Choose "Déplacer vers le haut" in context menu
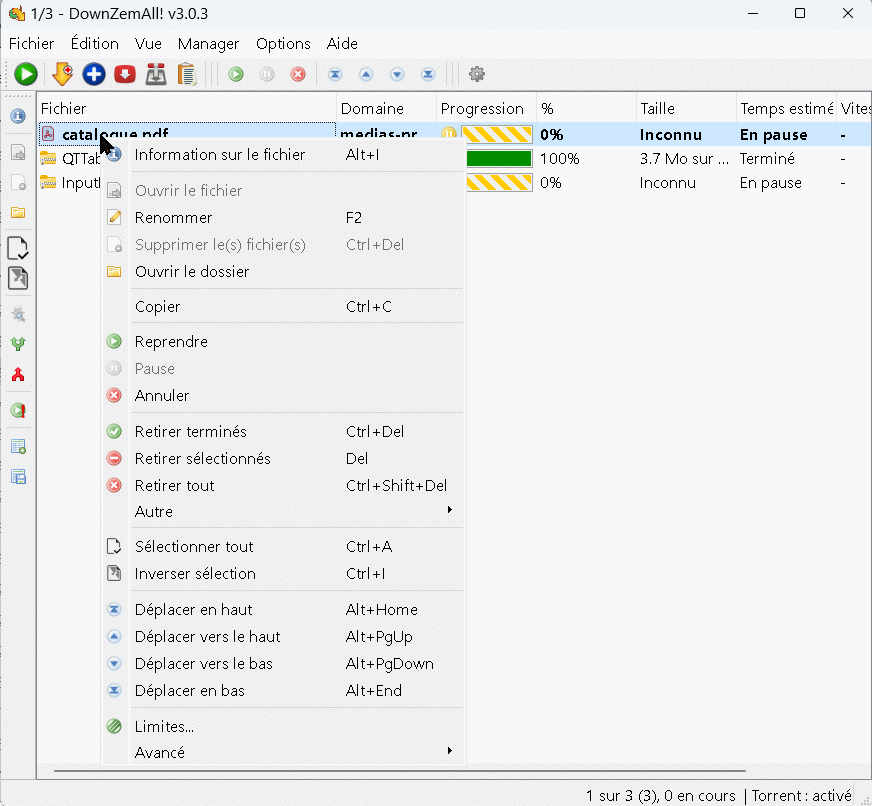Image resolution: width=872 pixels, height=806 pixels. click(284, 636)
